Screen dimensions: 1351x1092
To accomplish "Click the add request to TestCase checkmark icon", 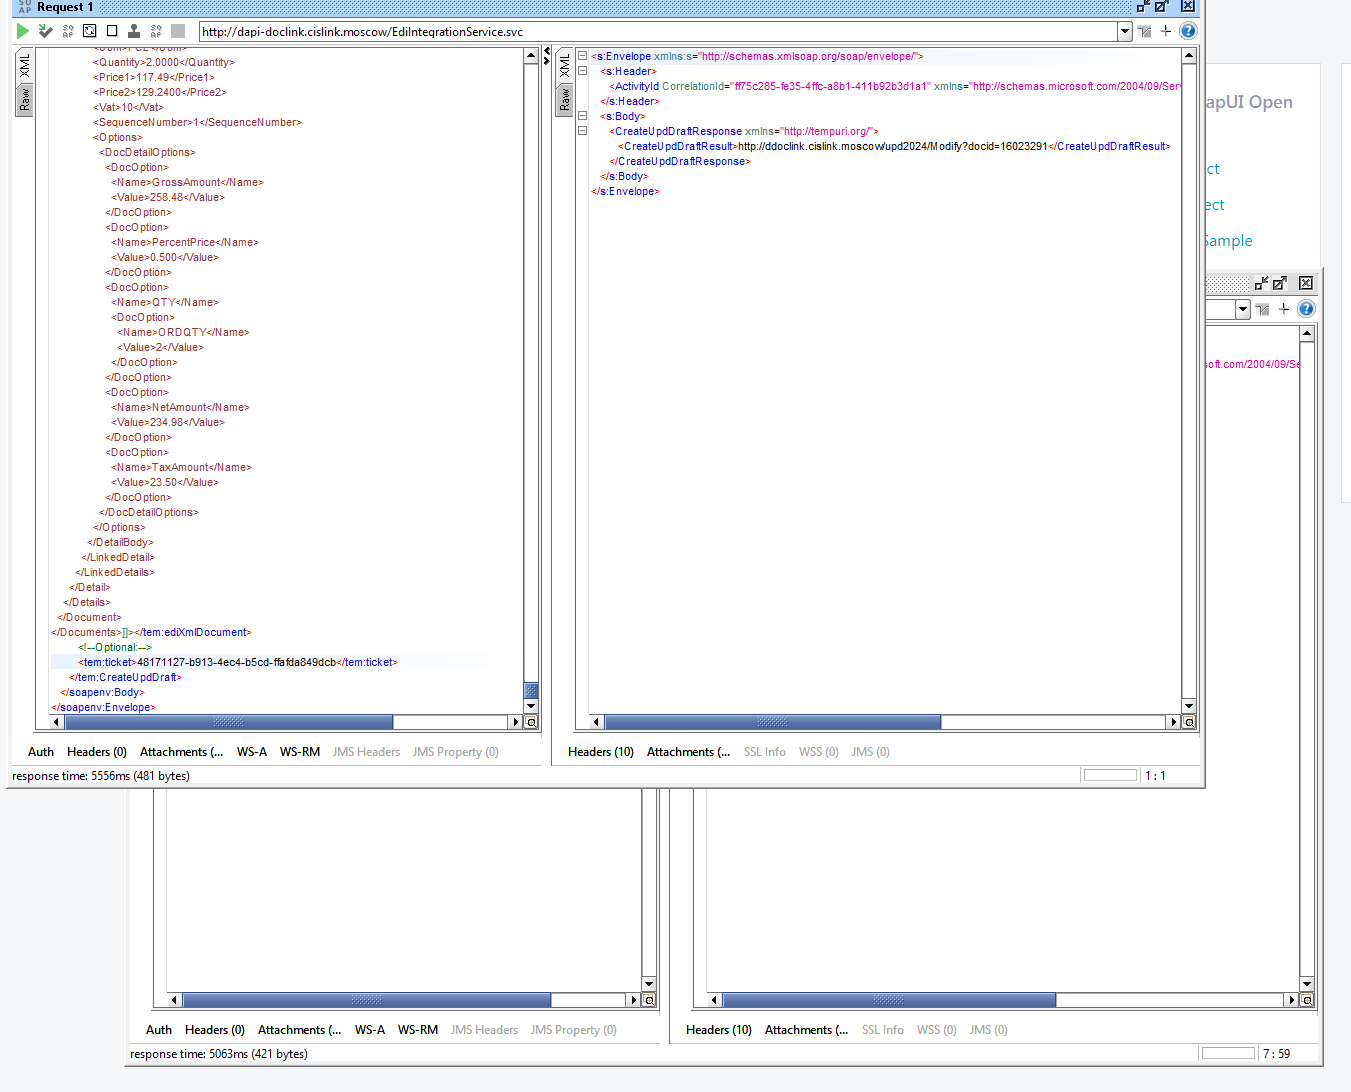I will pyautogui.click(x=45, y=31).
